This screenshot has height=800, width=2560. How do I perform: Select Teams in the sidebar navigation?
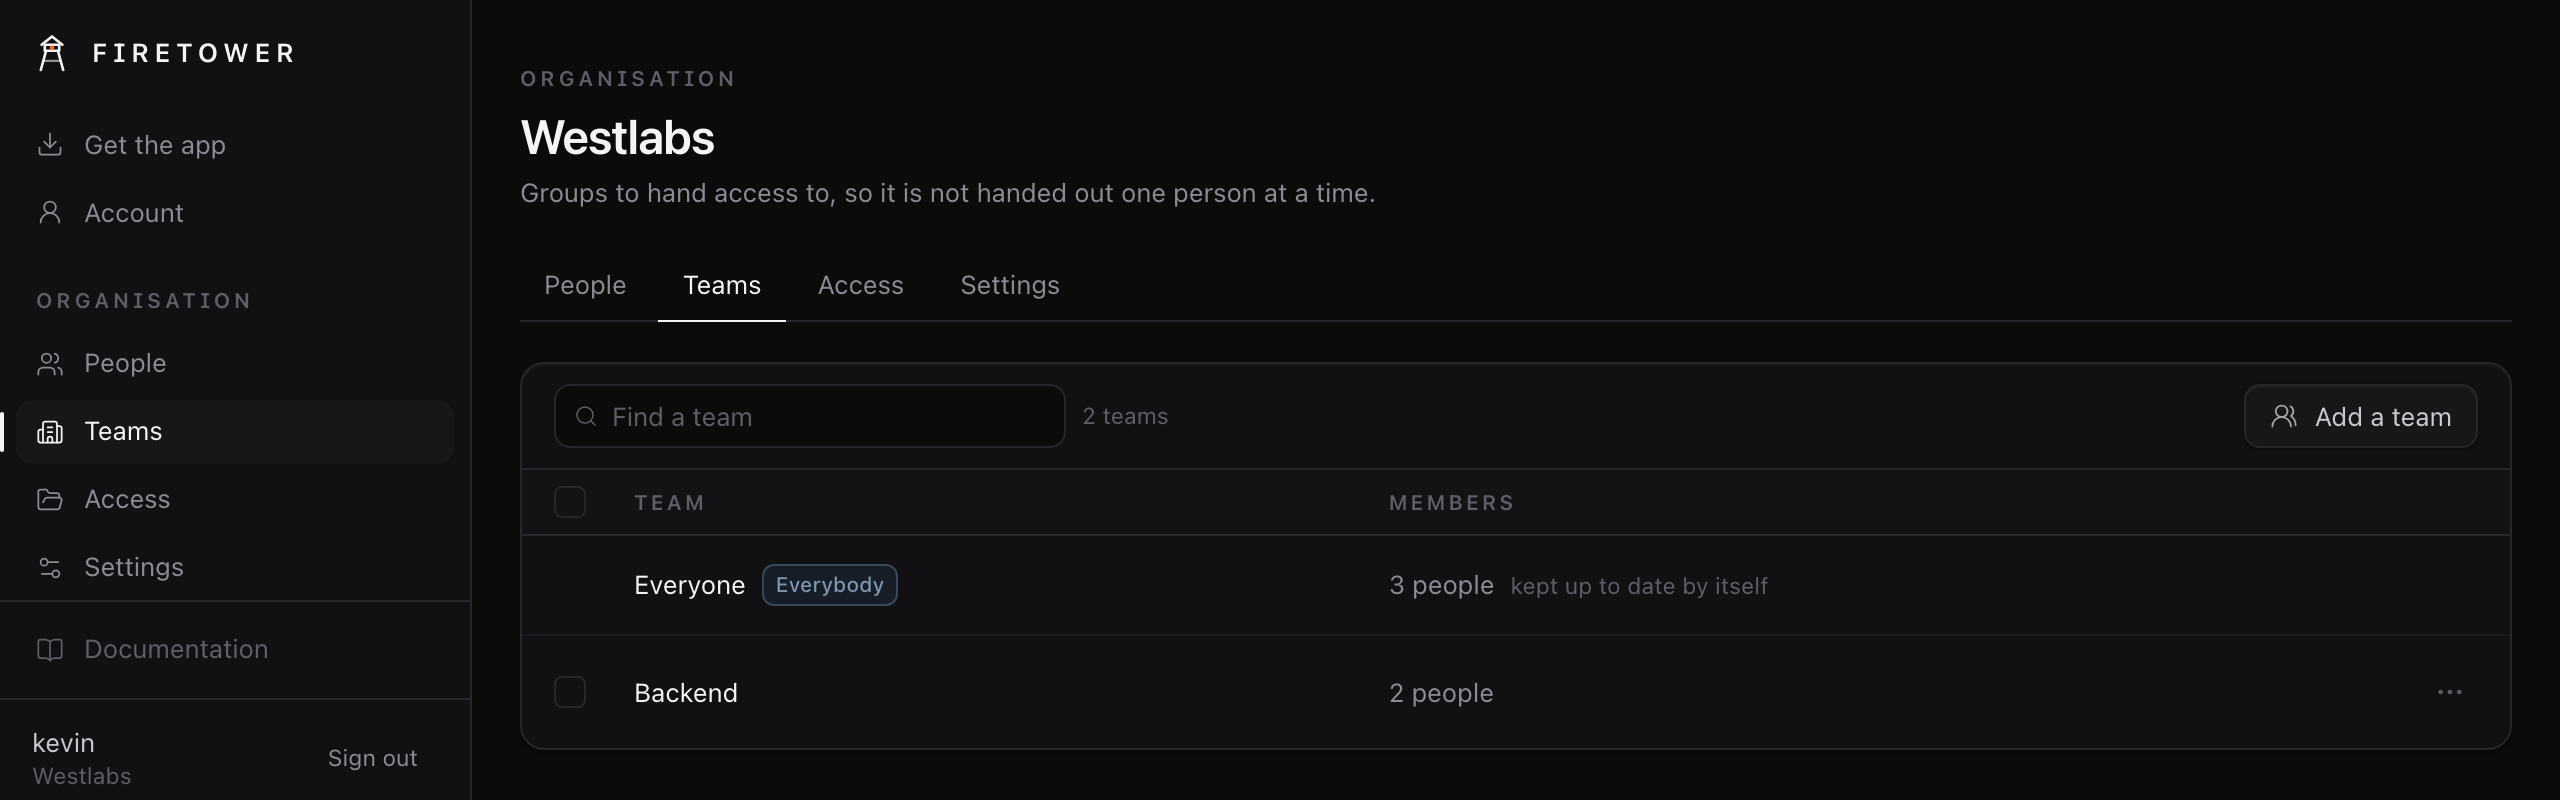tap(235, 432)
